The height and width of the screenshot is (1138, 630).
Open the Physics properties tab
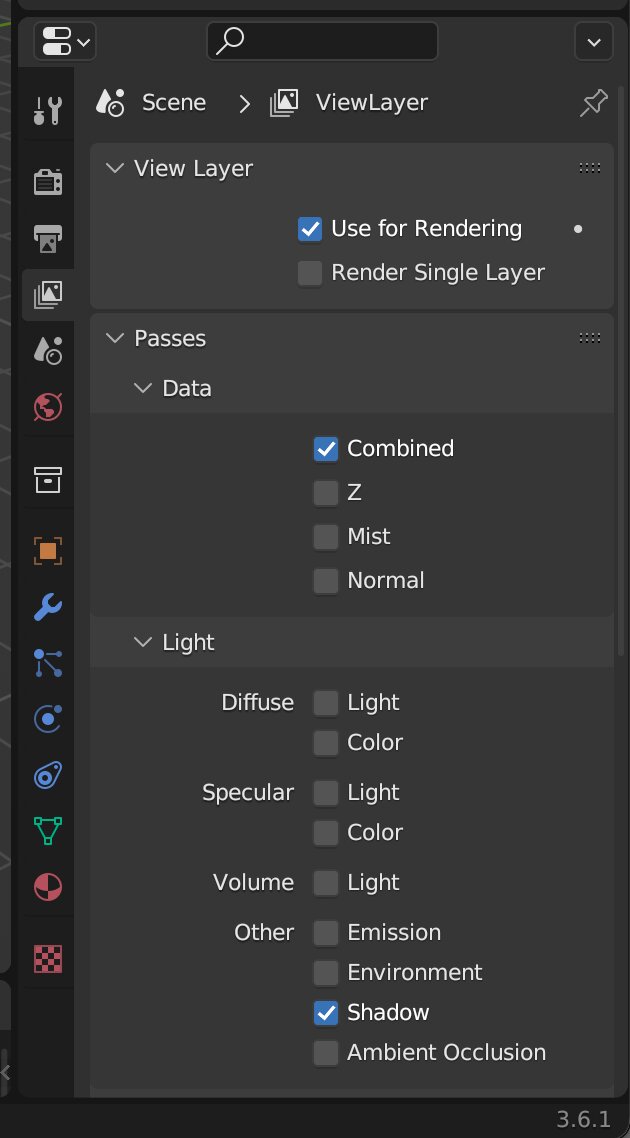tap(48, 719)
